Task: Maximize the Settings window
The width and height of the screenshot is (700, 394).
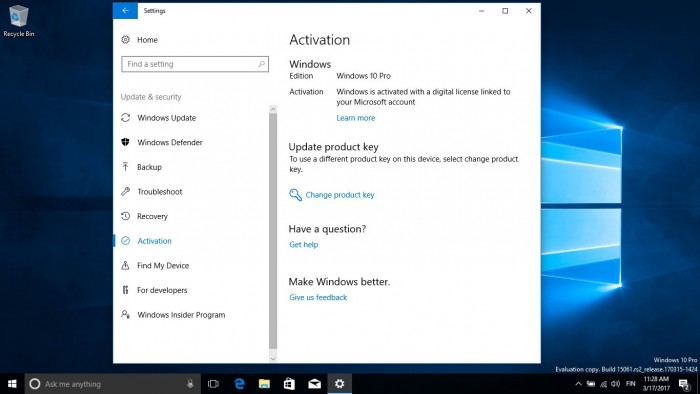Action: [x=505, y=11]
